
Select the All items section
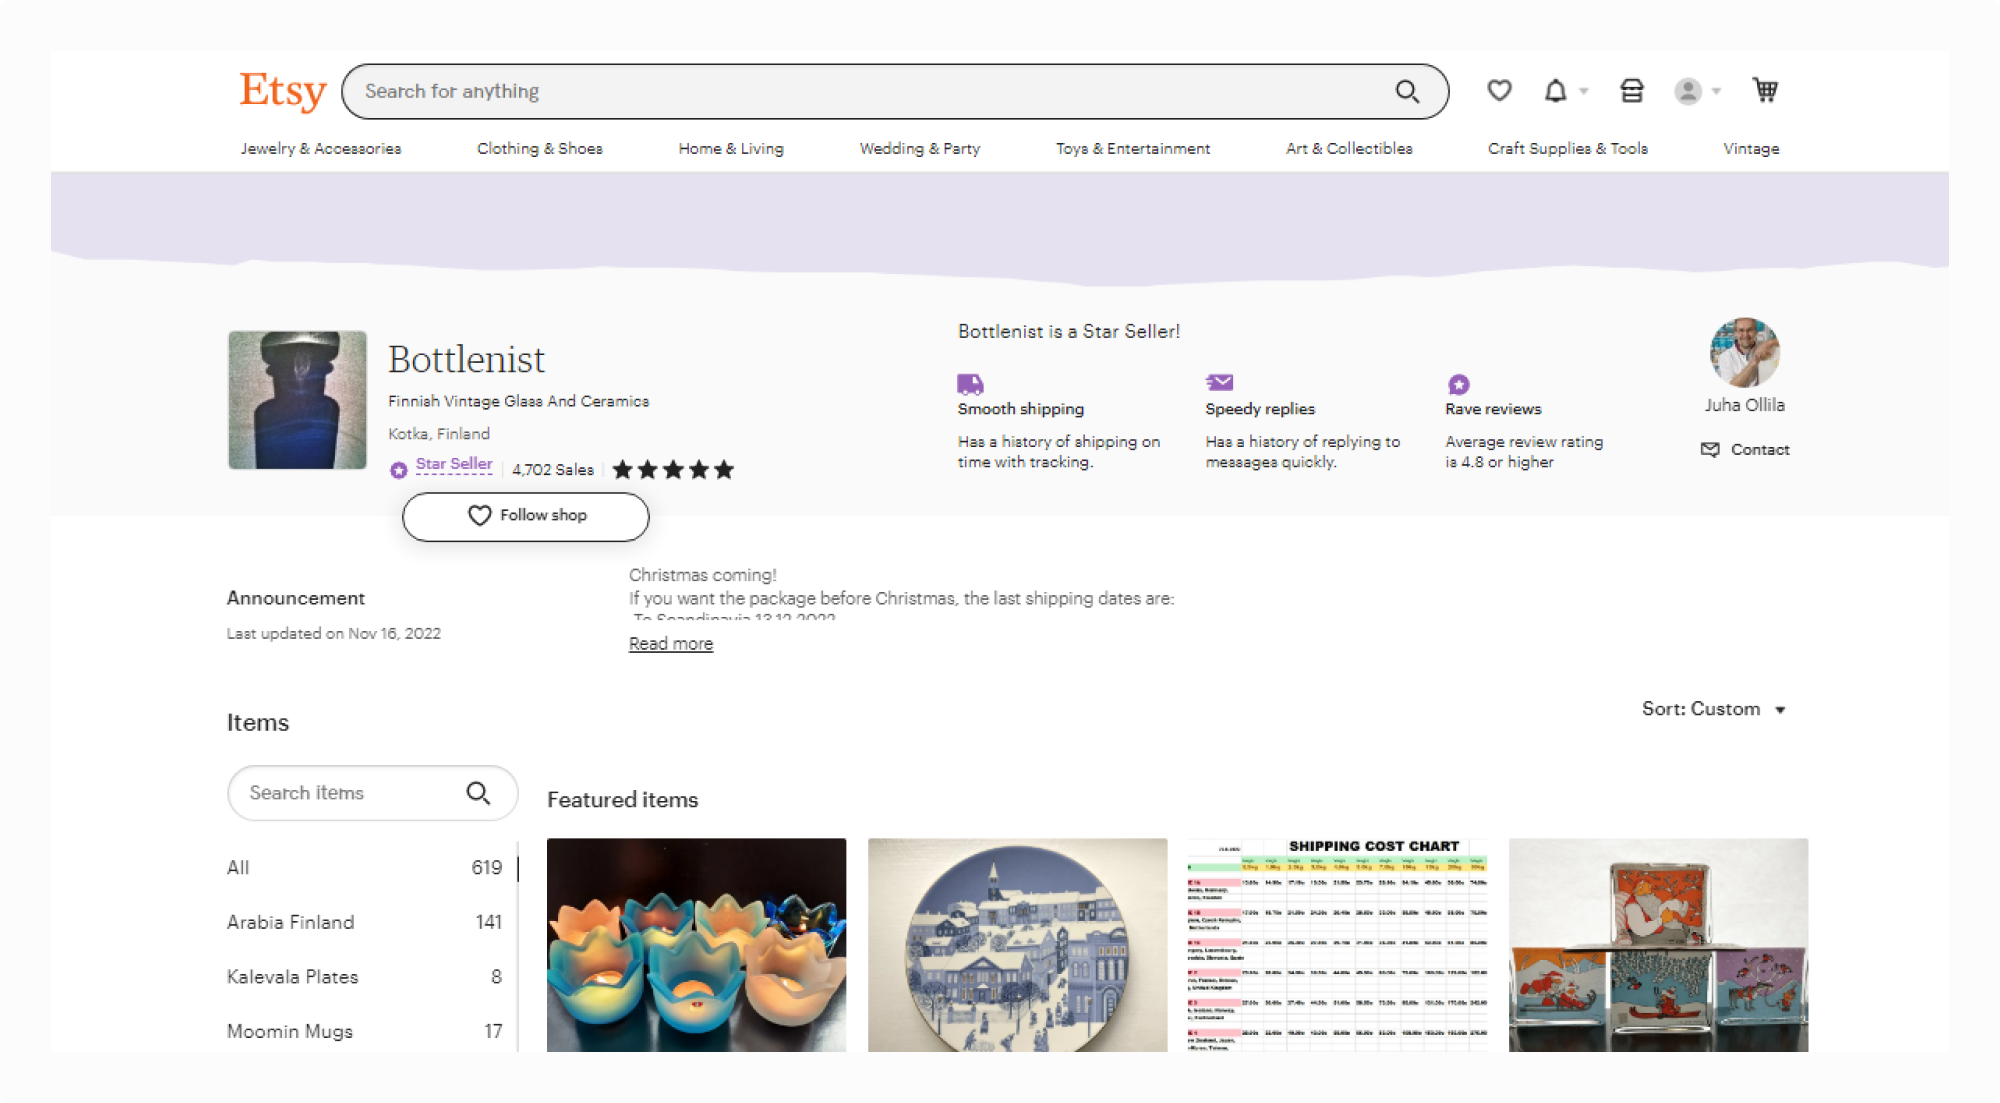[x=365, y=868]
